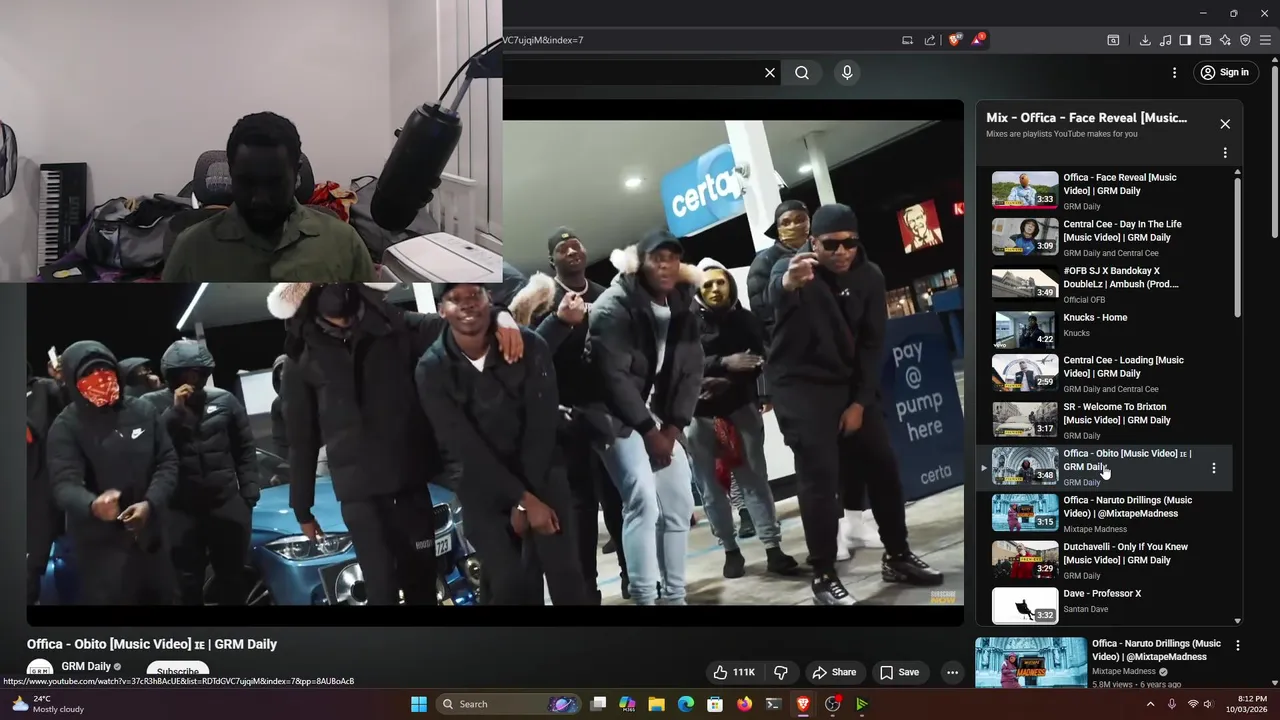Open Task View on the taskbar

(x=598, y=704)
